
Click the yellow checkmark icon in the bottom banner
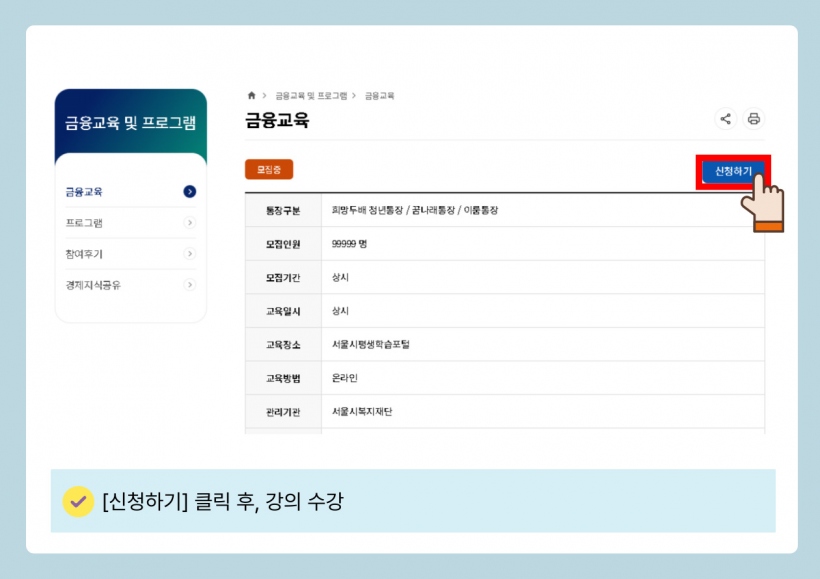77,501
